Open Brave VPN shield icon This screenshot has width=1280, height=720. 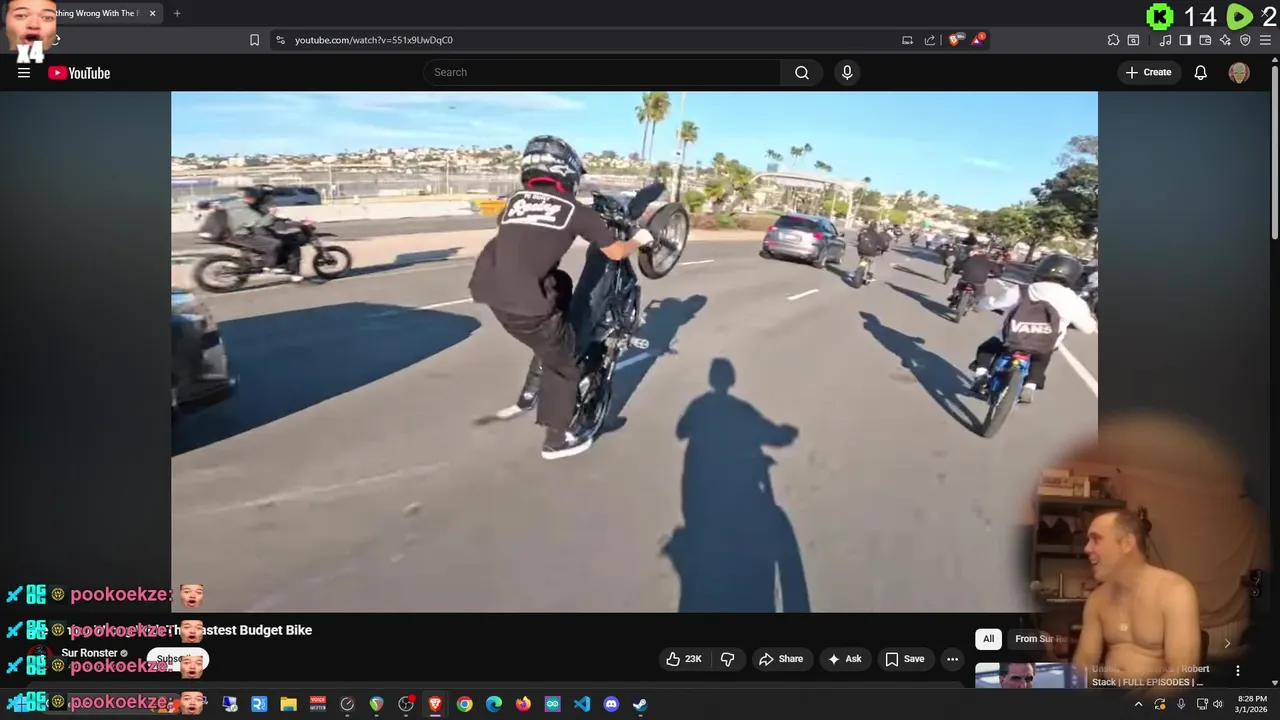click(1245, 40)
